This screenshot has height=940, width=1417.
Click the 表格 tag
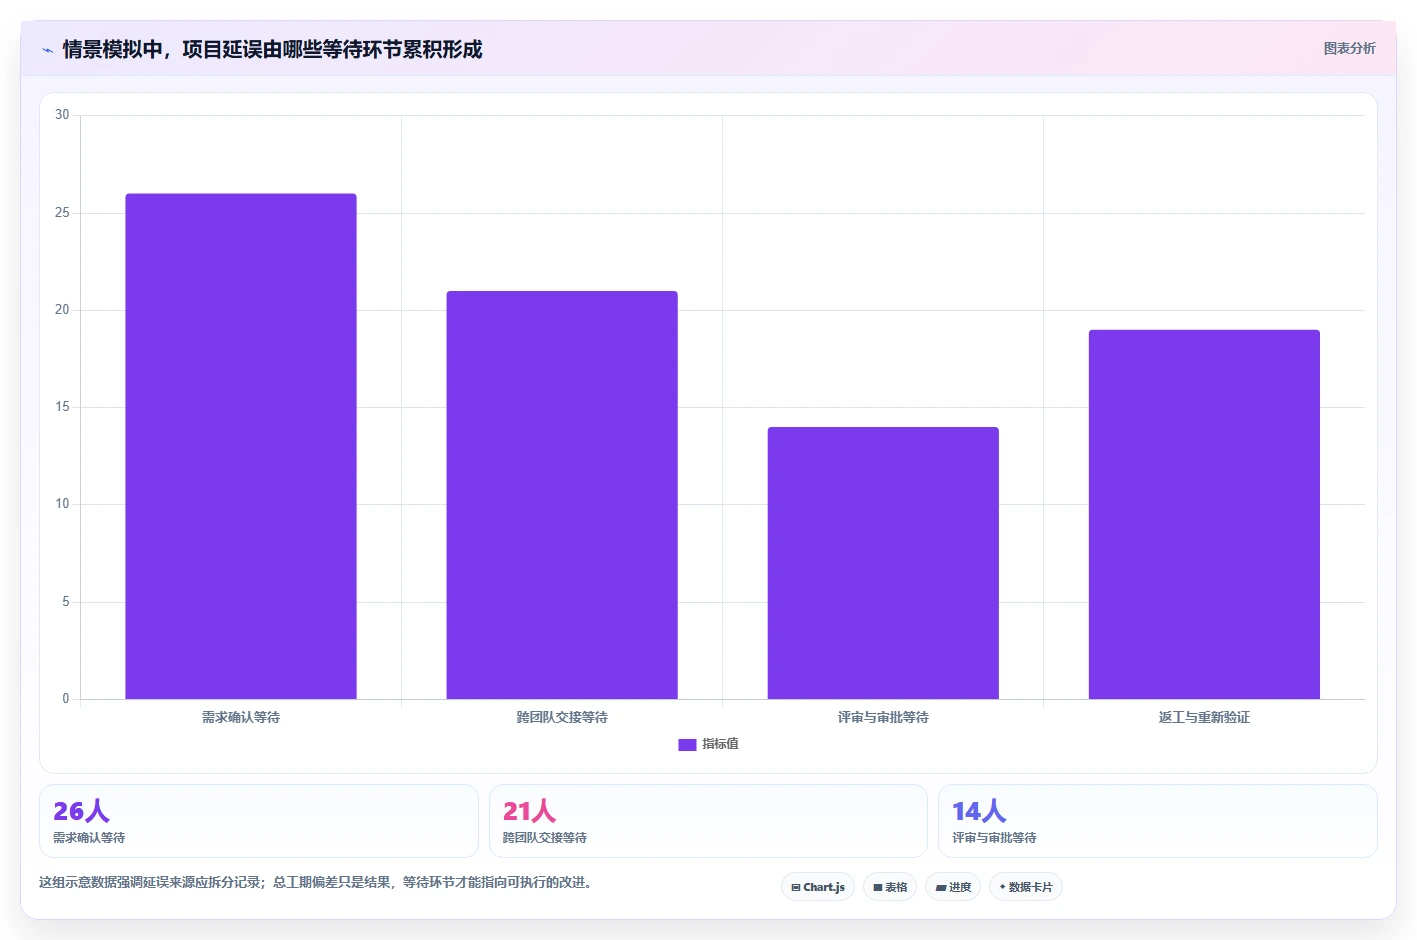click(890, 887)
